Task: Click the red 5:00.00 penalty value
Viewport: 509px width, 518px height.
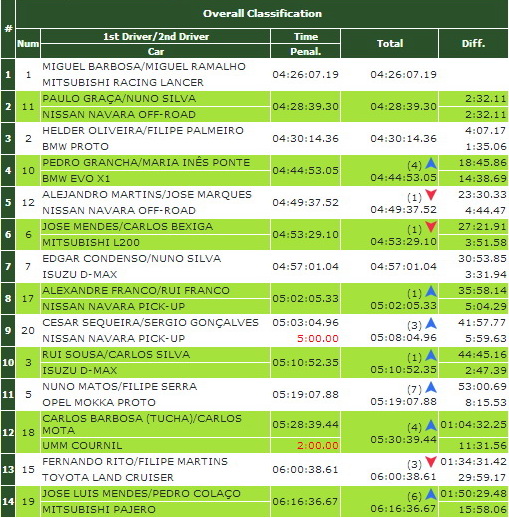Action: pyautogui.click(x=318, y=338)
